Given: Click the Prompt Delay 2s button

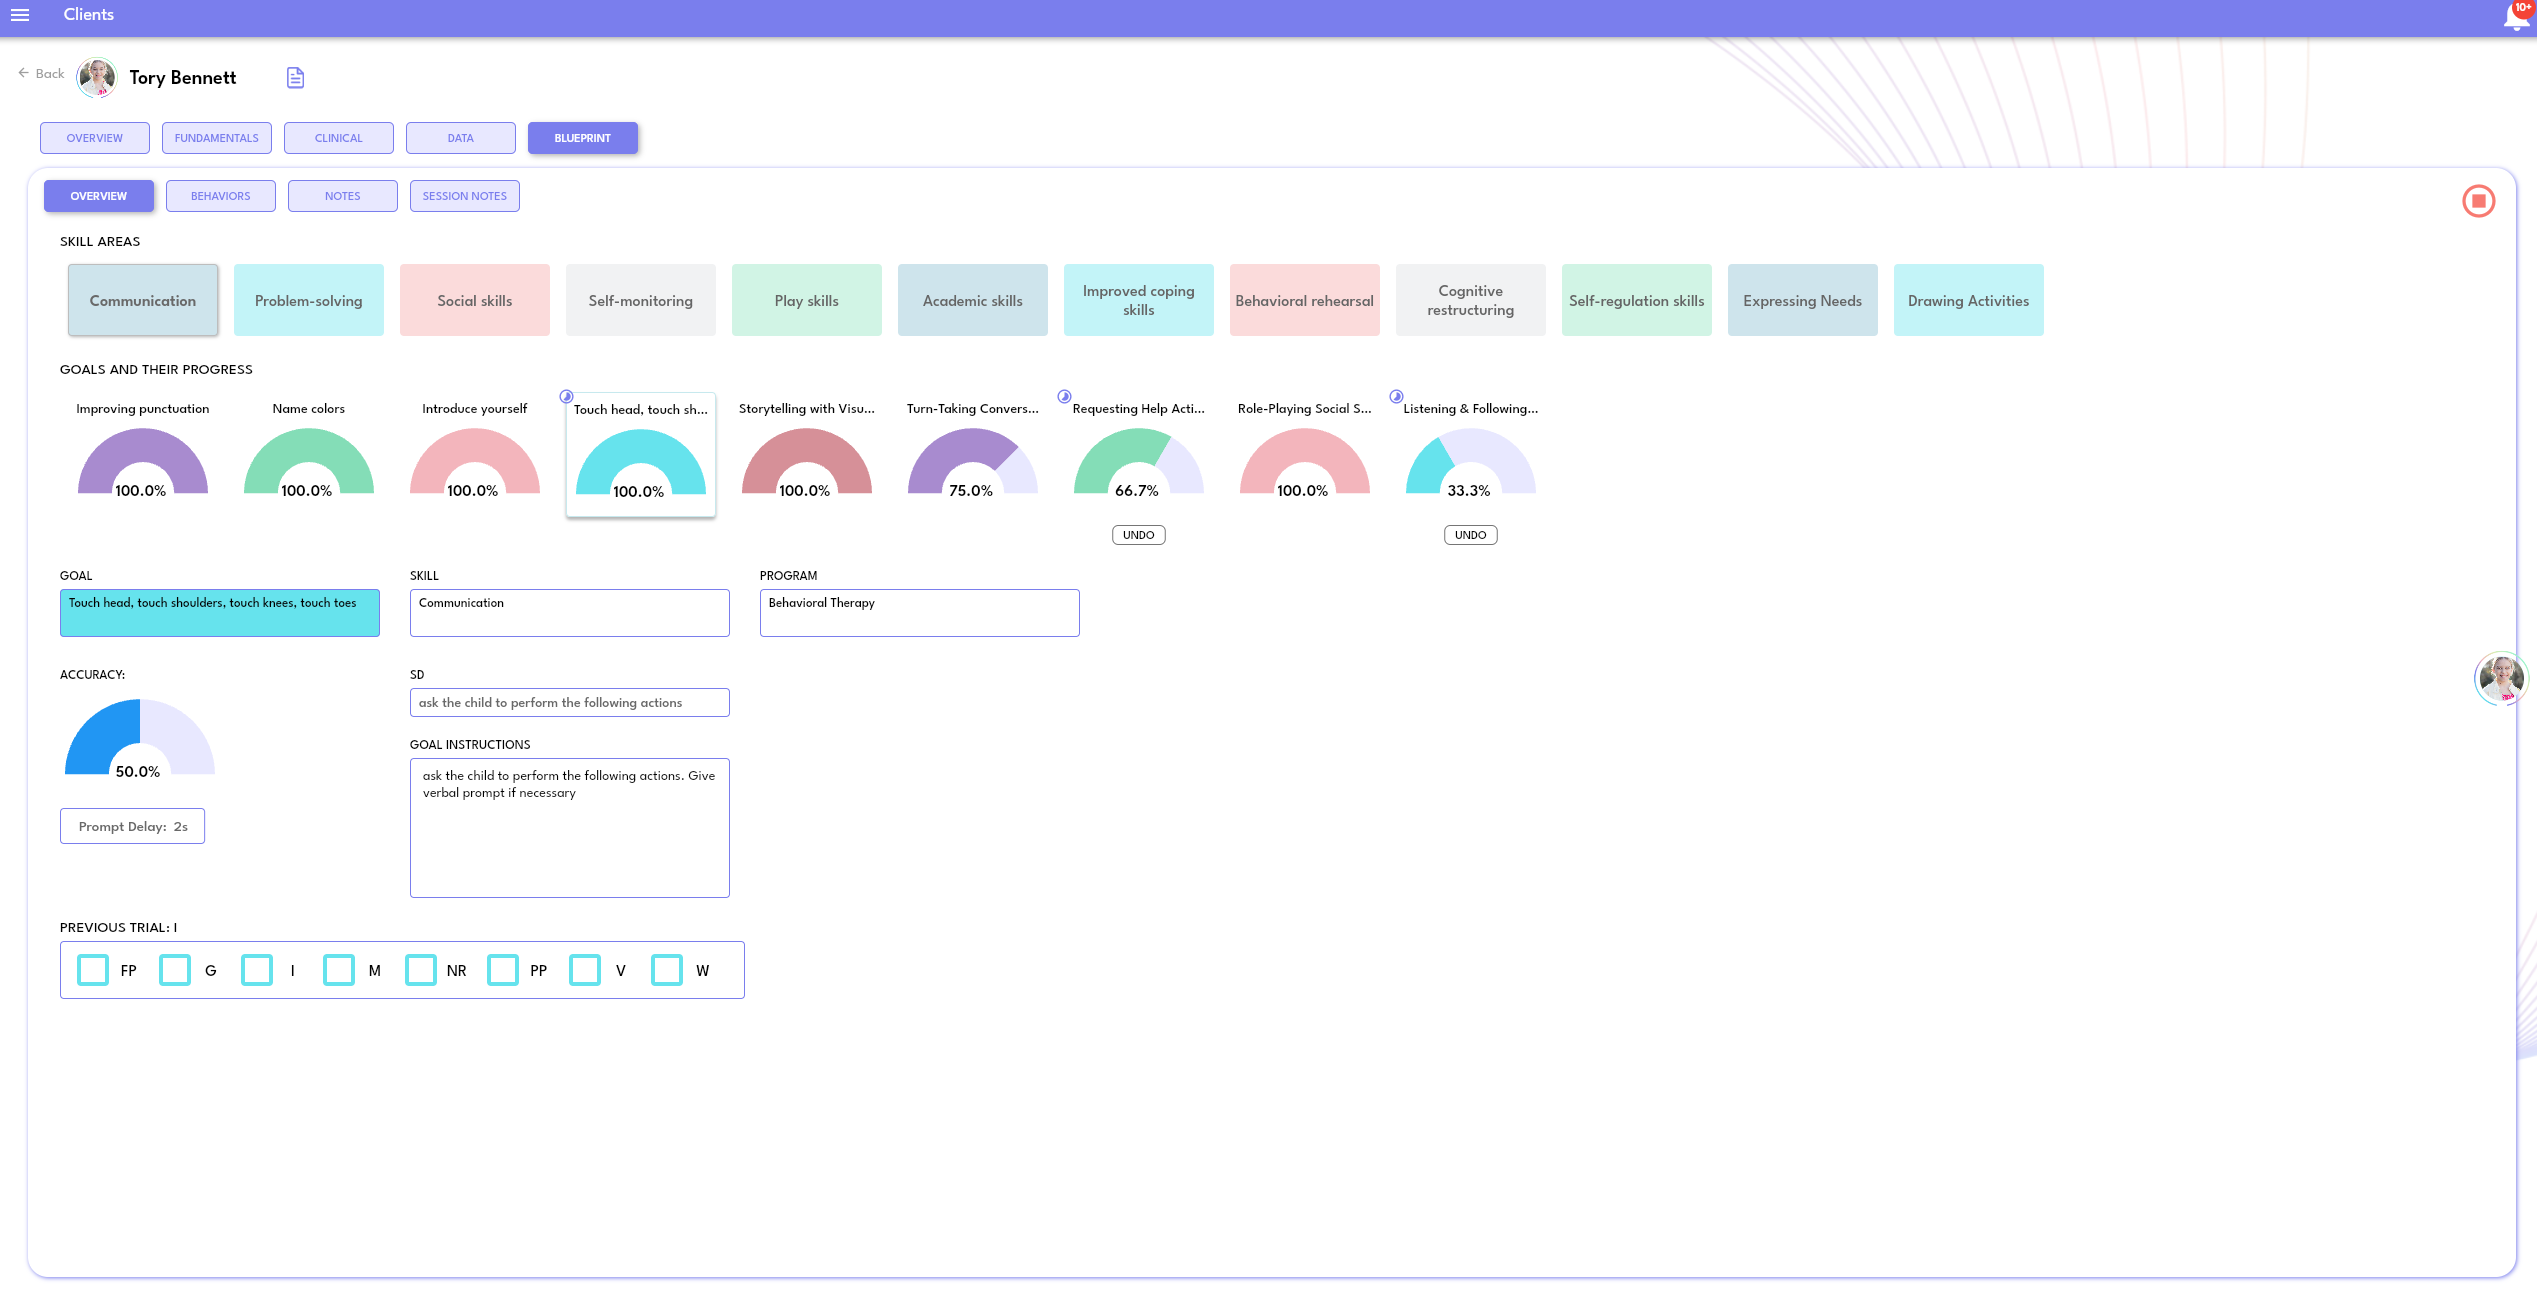Looking at the screenshot, I should (132, 826).
